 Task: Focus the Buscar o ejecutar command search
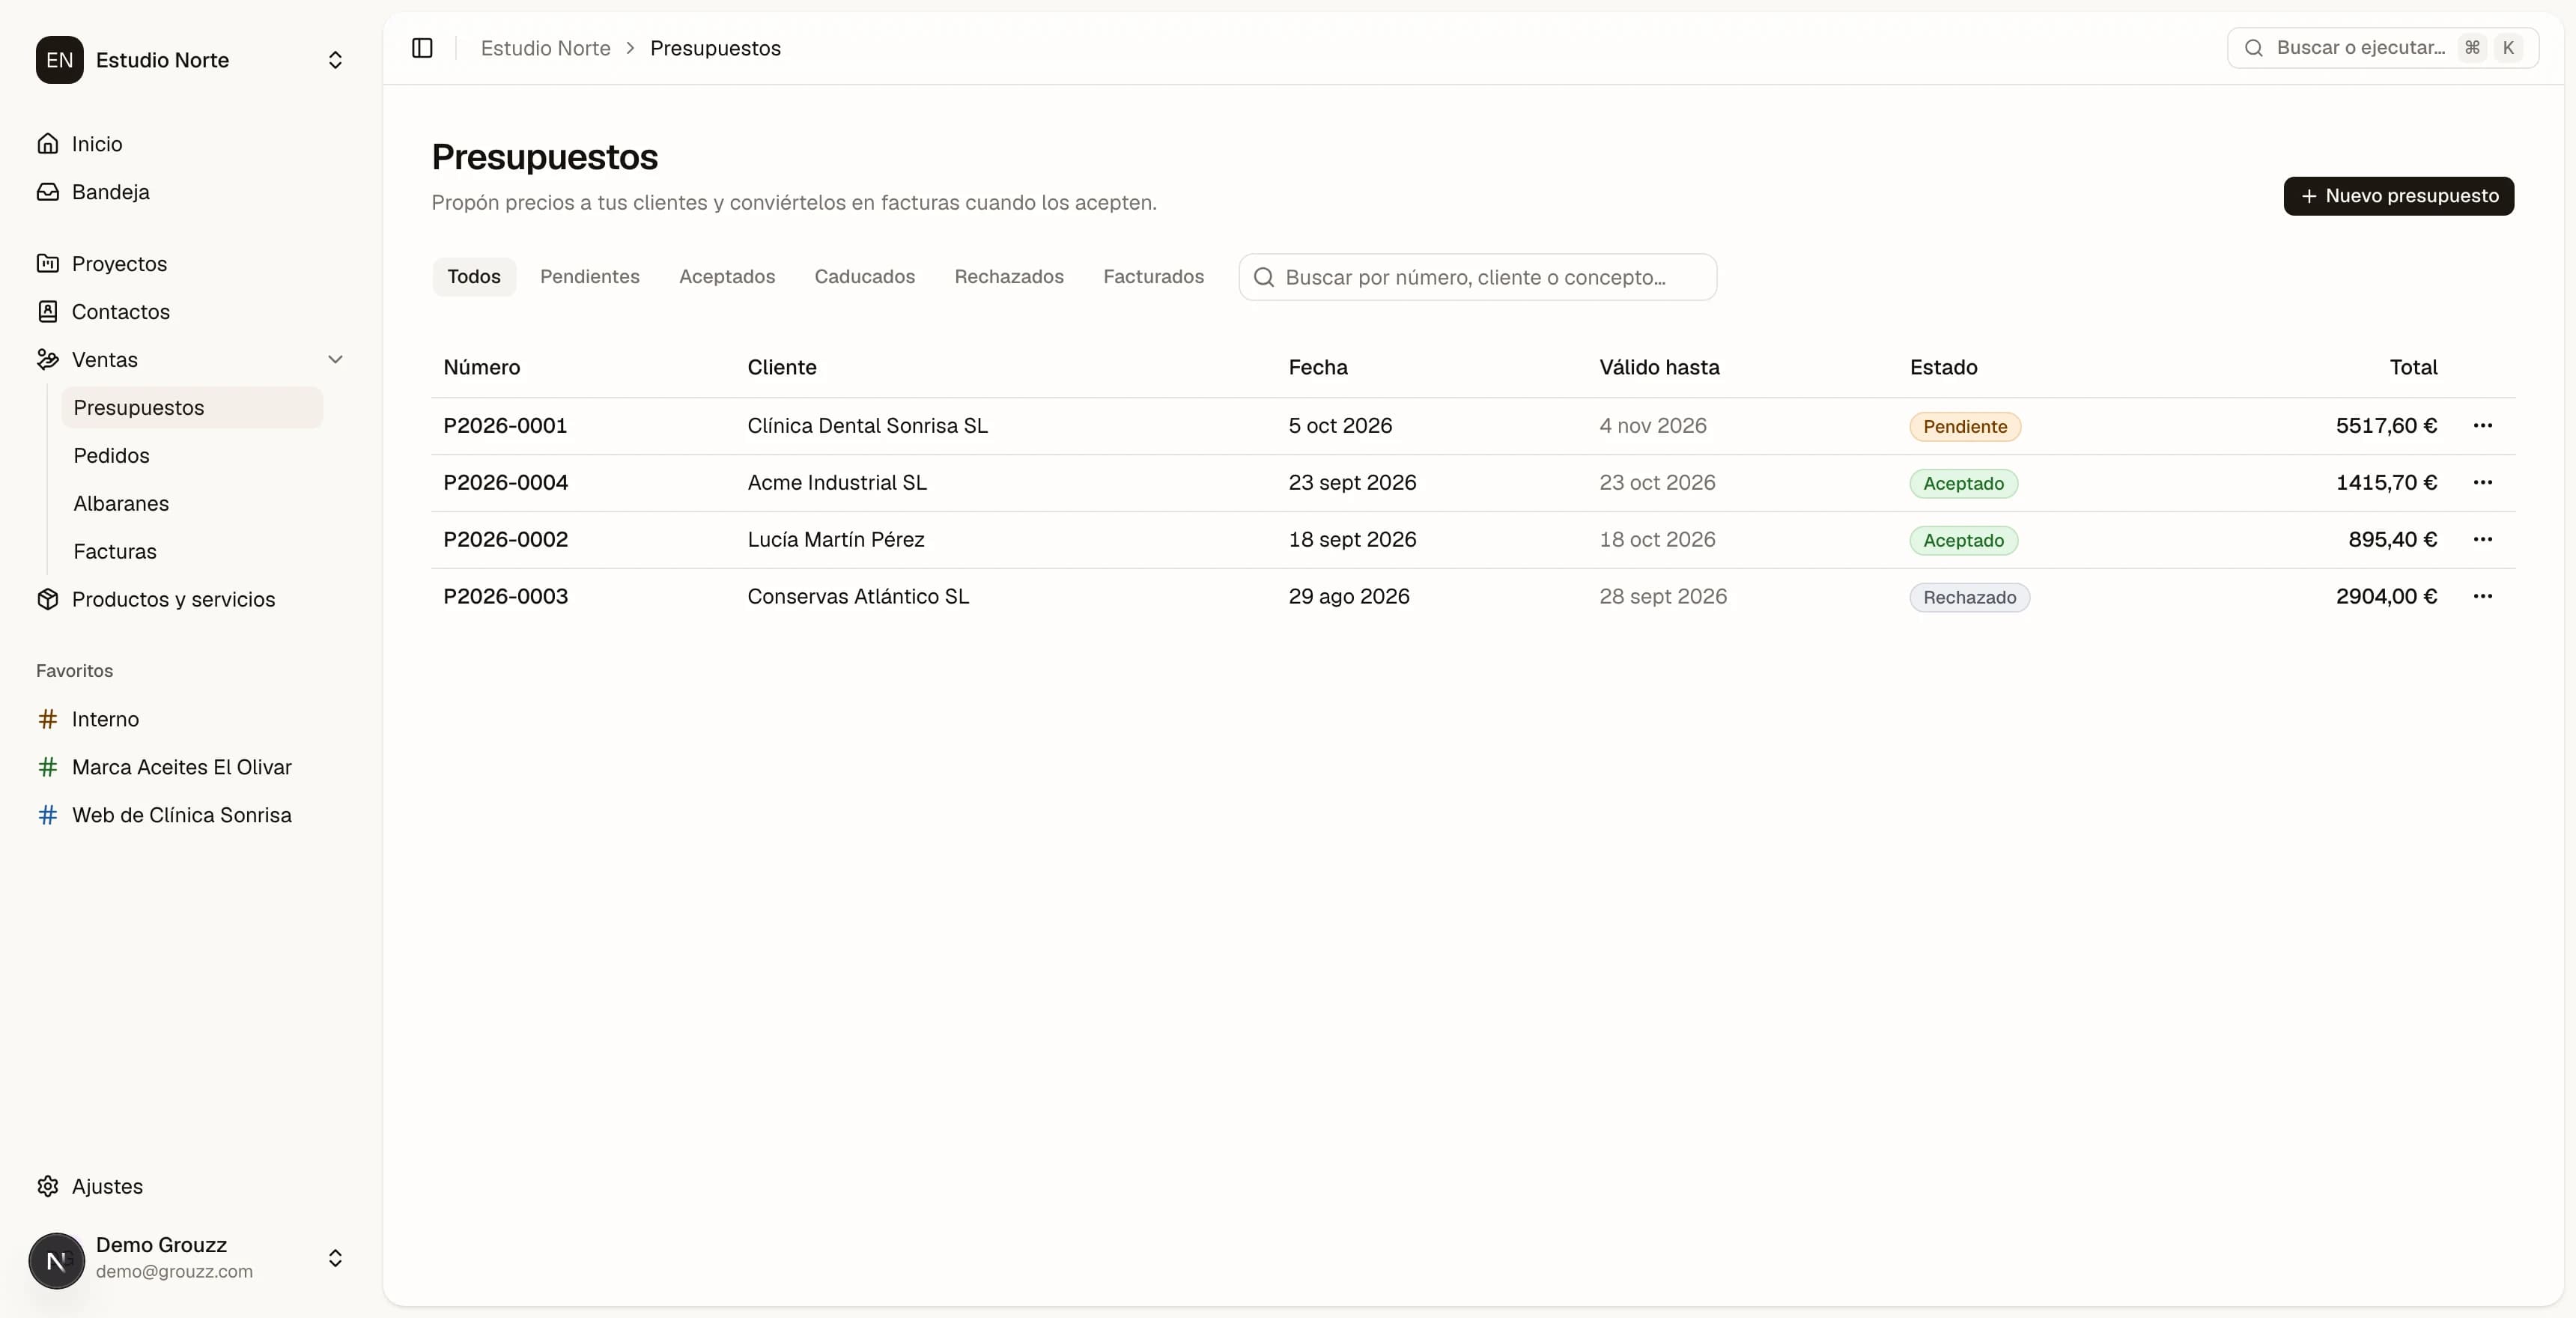[x=2382, y=48]
